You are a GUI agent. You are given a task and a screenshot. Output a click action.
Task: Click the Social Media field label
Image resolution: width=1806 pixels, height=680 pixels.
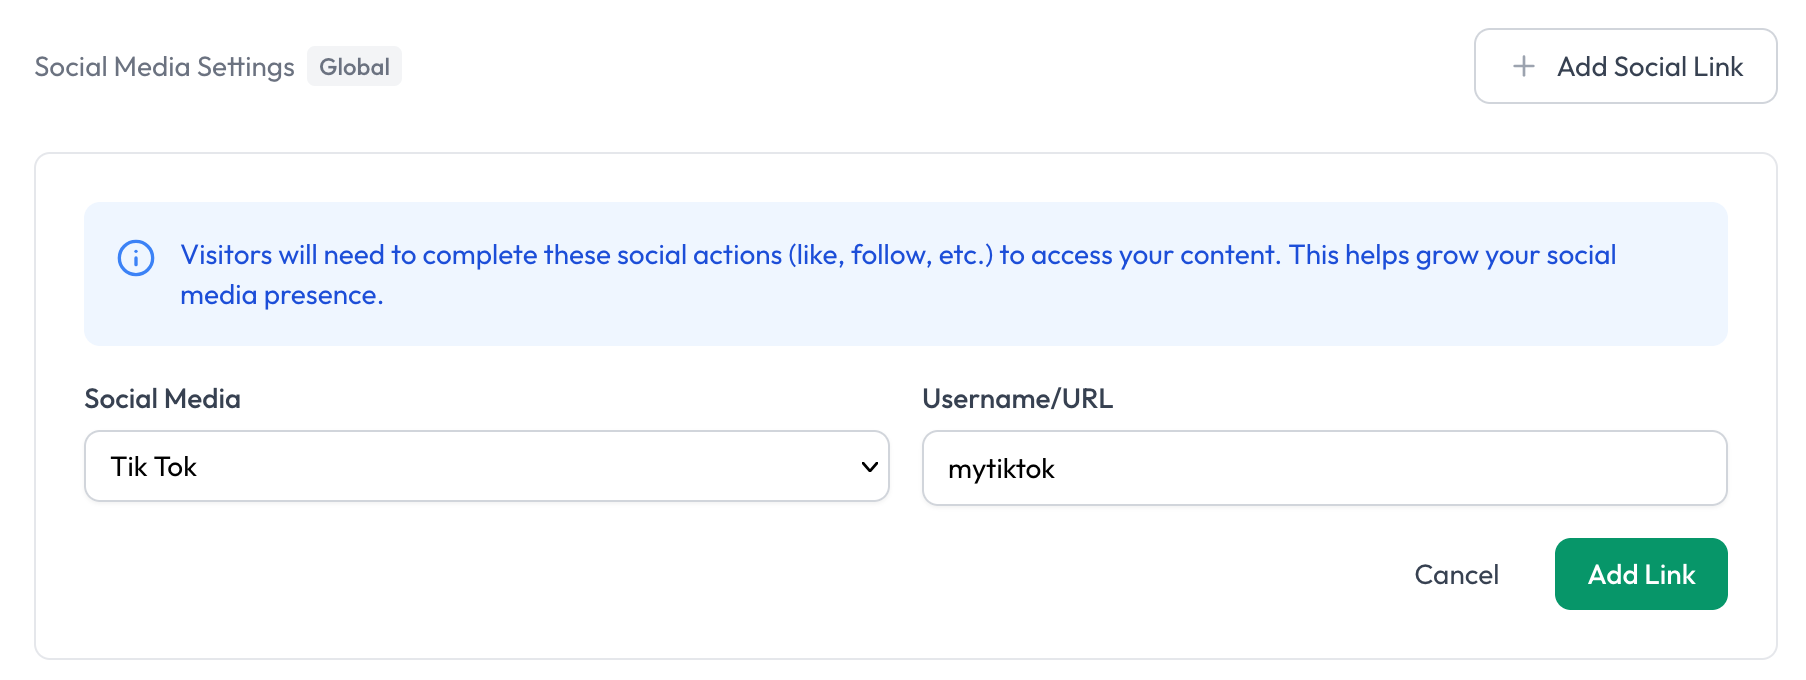point(162,399)
